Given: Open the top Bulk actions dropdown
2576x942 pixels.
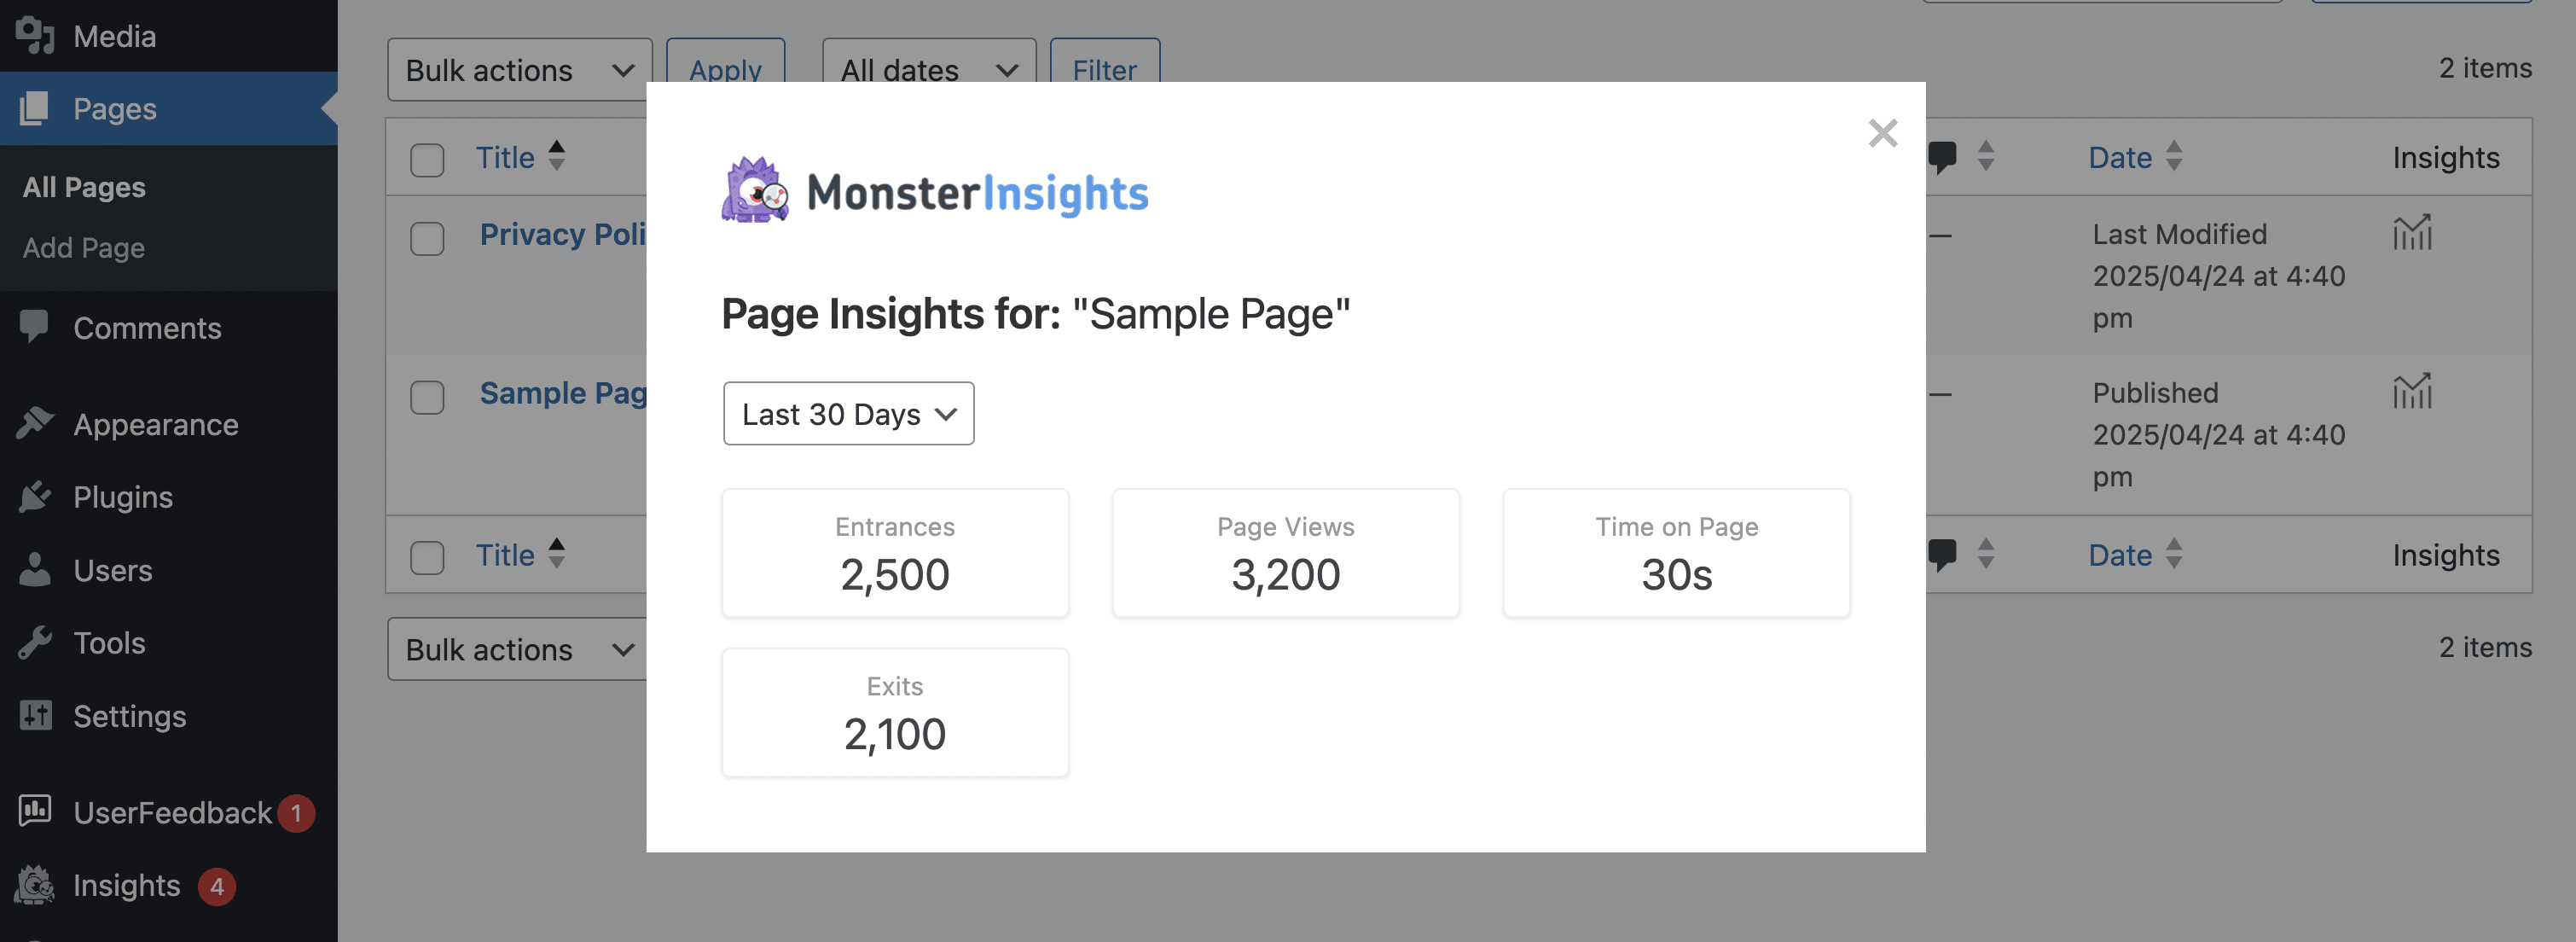Looking at the screenshot, I should tap(519, 70).
